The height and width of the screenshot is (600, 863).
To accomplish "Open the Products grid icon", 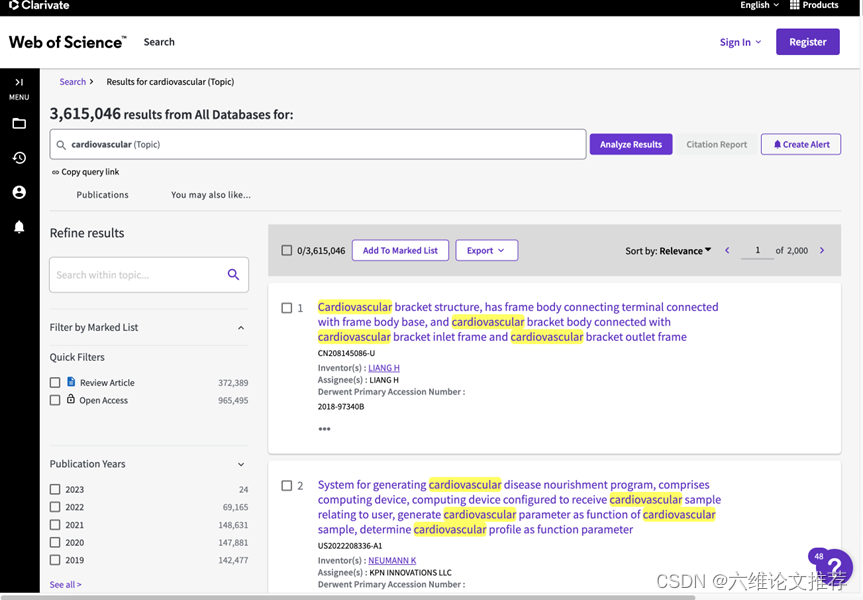I will [794, 5].
